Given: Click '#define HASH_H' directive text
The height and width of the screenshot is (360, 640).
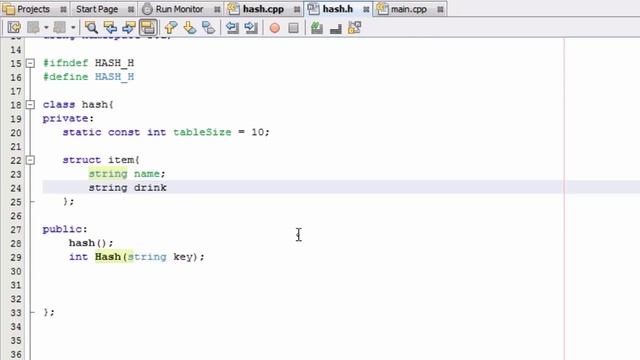Looking at the screenshot, I should tap(88, 77).
